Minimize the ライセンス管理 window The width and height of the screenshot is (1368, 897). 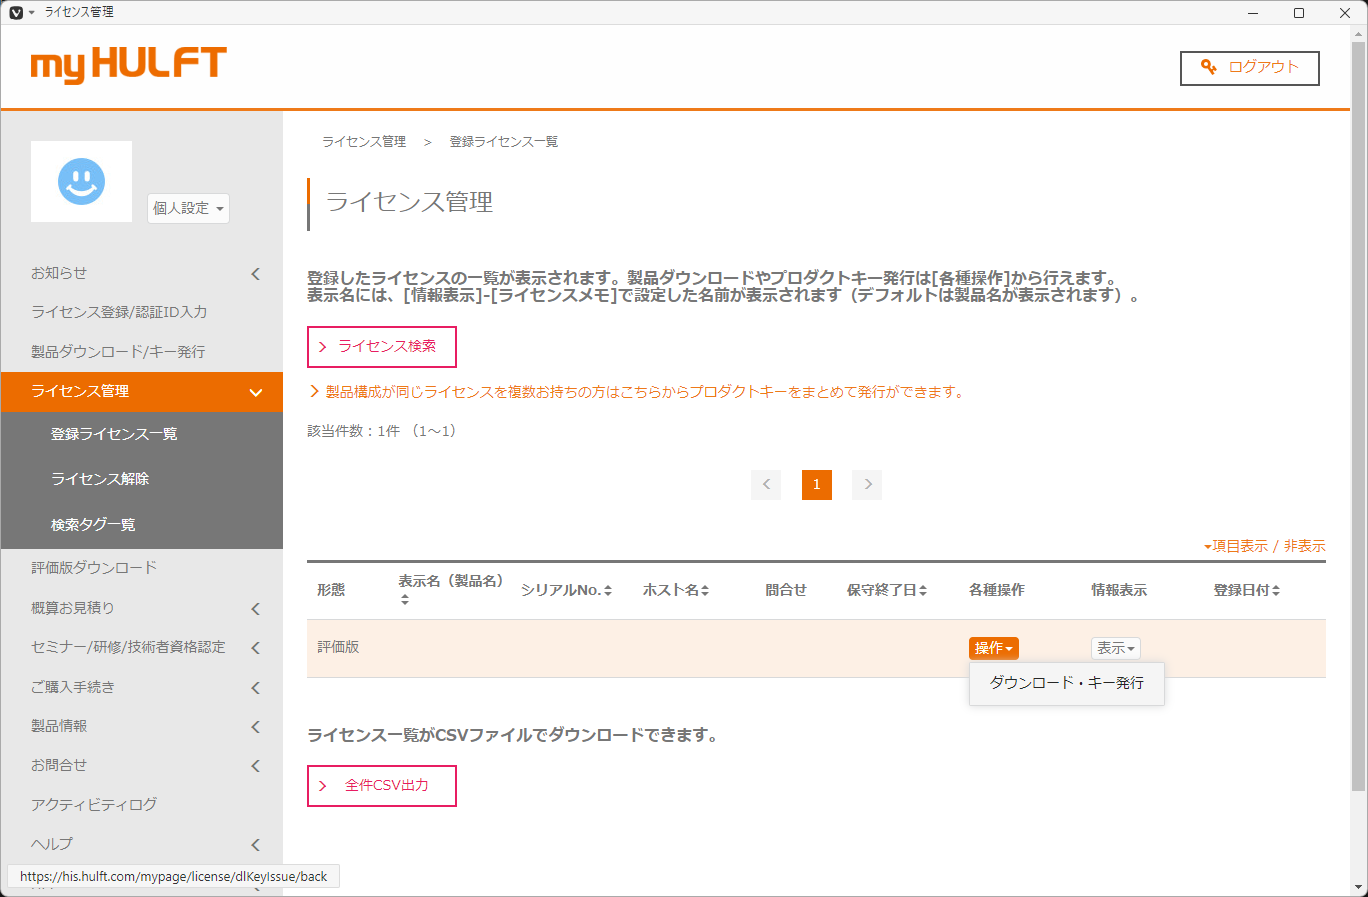pyautogui.click(x=1254, y=12)
